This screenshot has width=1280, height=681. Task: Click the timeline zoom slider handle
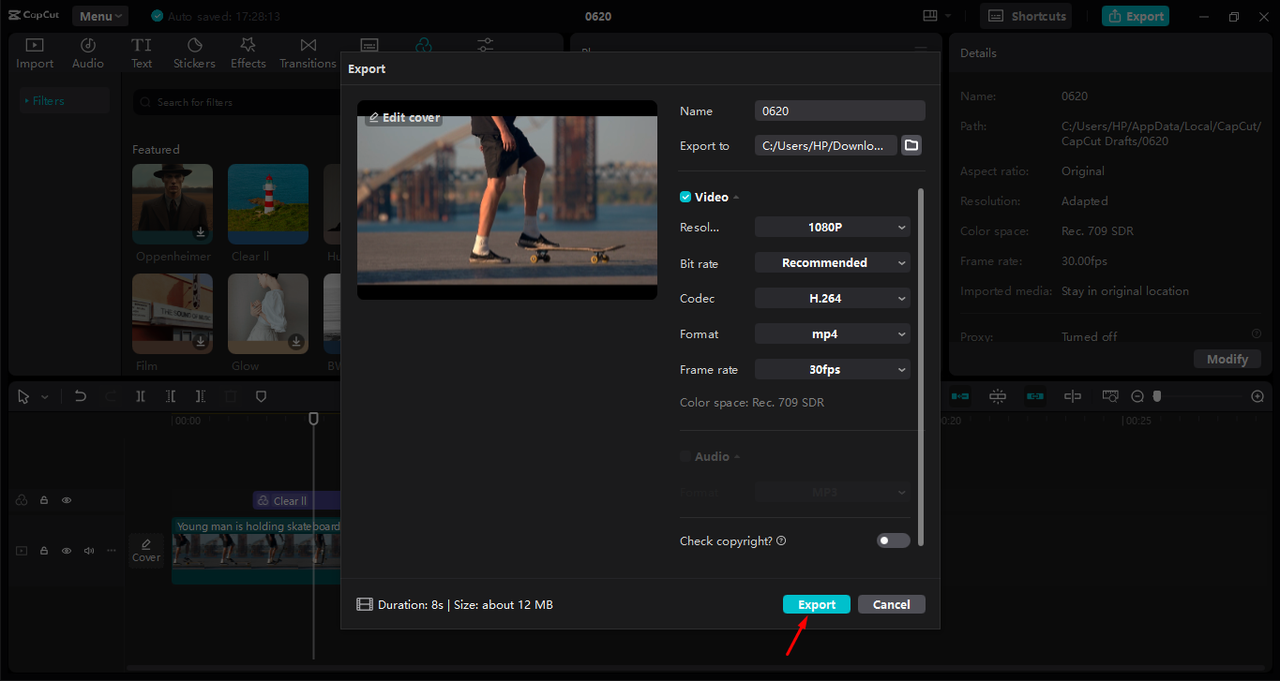point(1157,397)
